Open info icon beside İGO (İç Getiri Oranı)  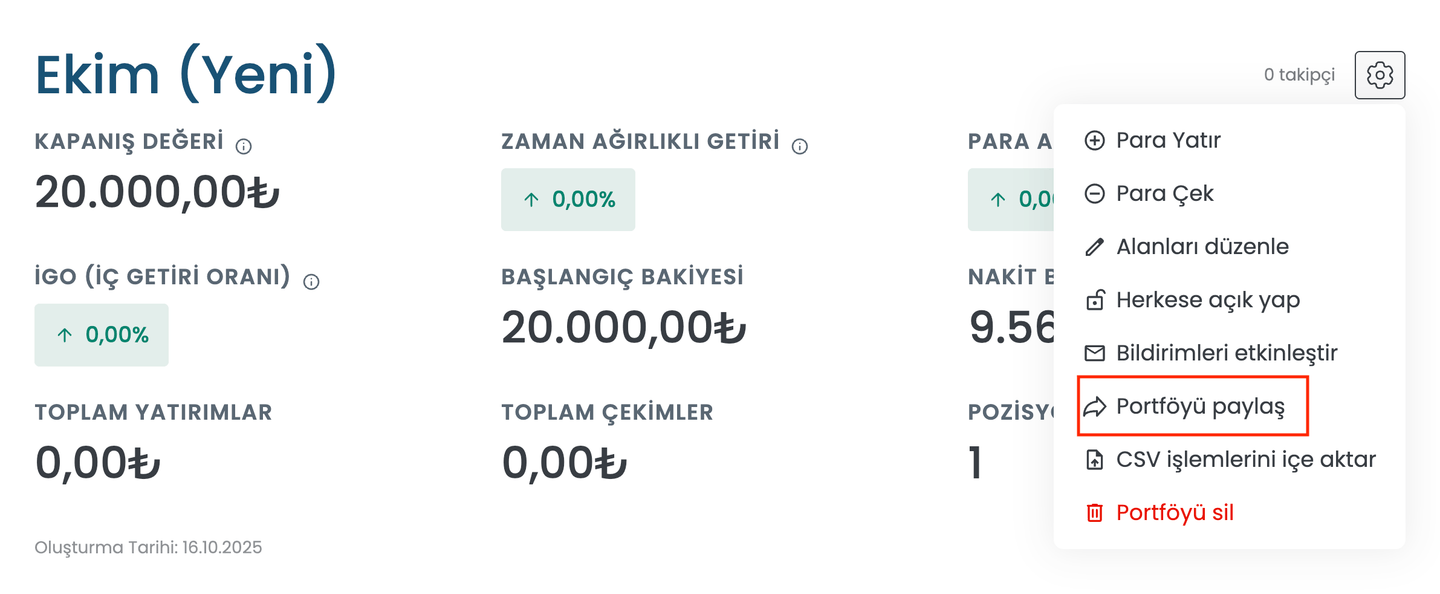311,282
